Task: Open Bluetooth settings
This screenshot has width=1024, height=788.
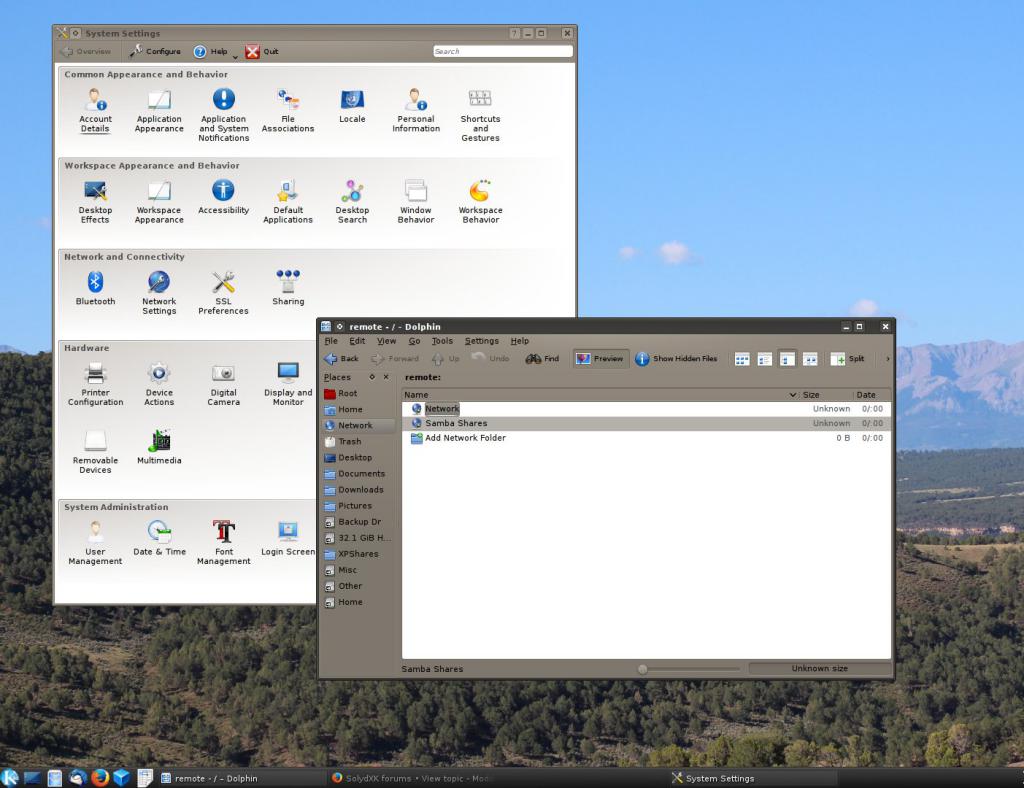Action: [95, 288]
